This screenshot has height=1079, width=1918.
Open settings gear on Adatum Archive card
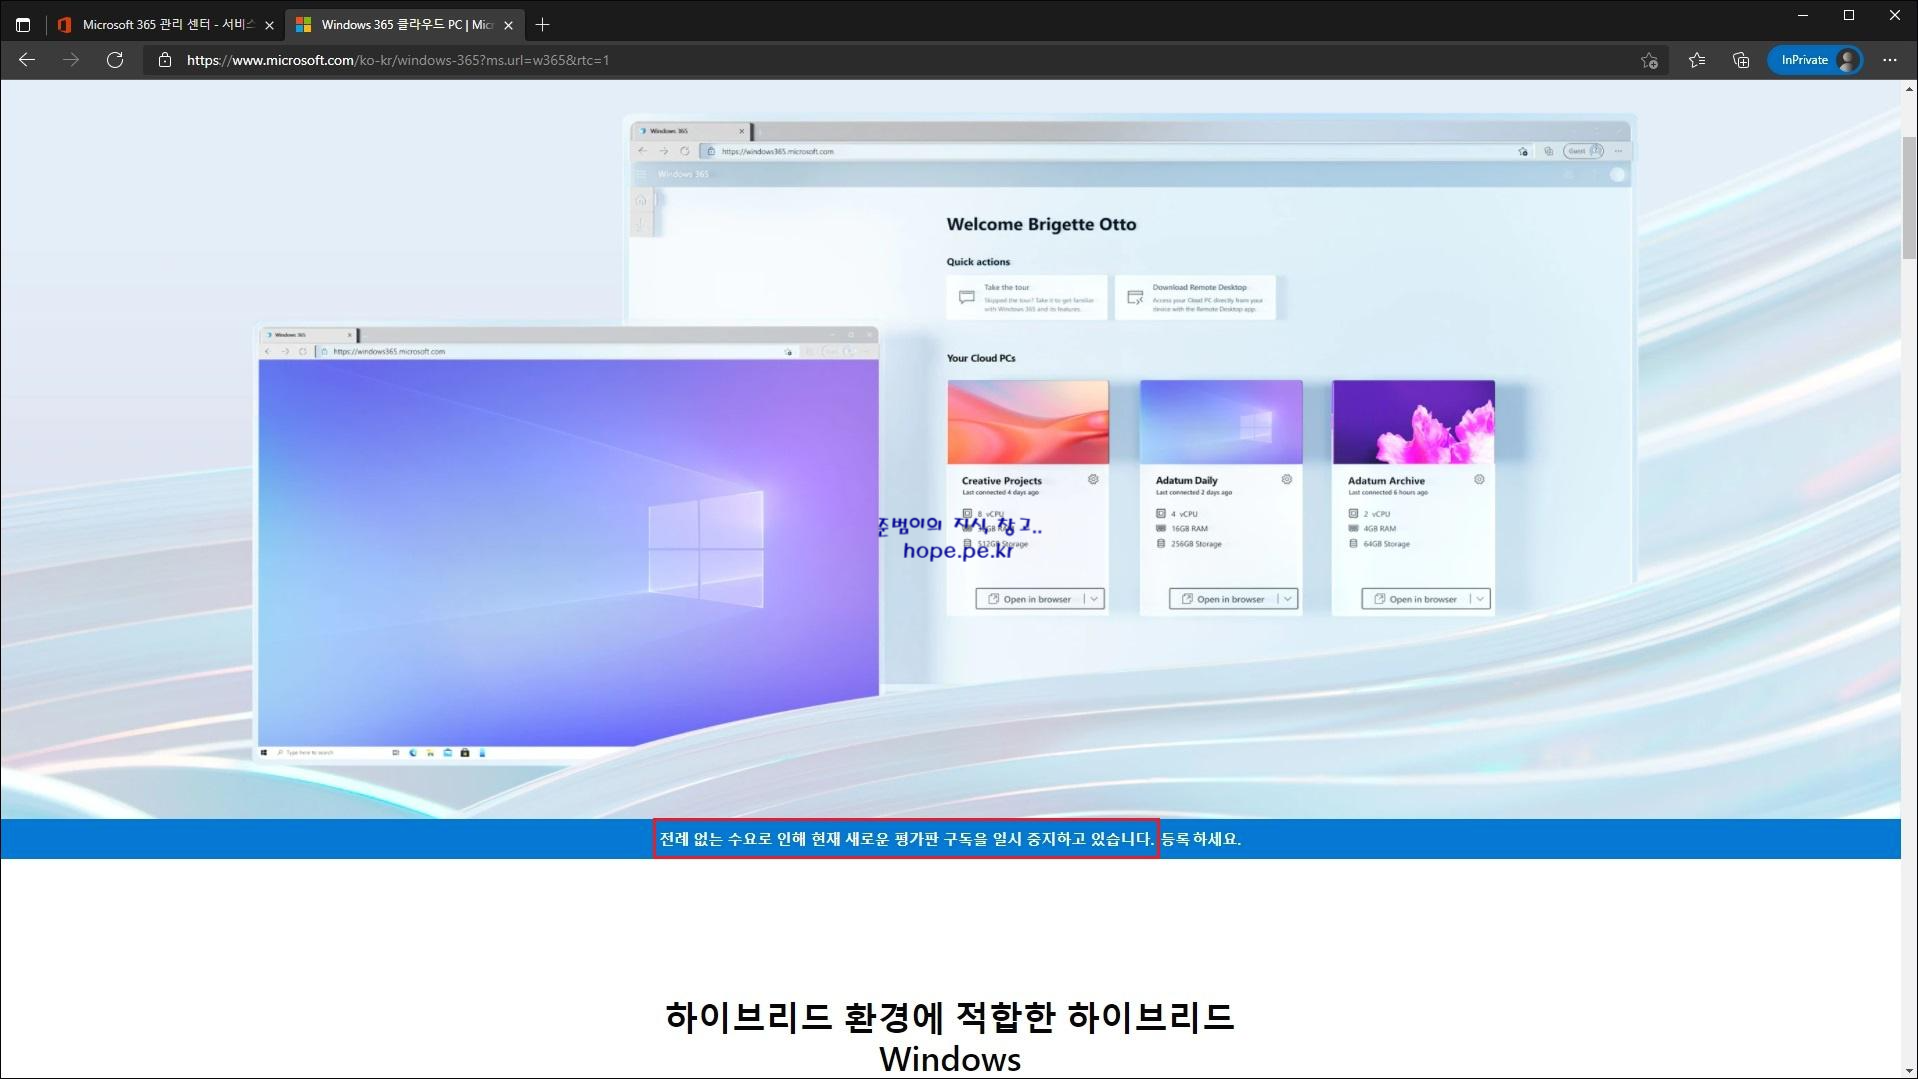(1479, 480)
